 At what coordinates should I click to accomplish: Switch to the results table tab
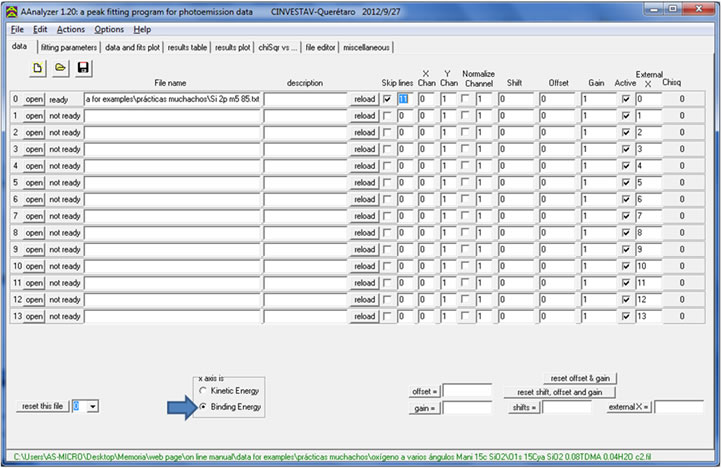pyautogui.click(x=187, y=47)
